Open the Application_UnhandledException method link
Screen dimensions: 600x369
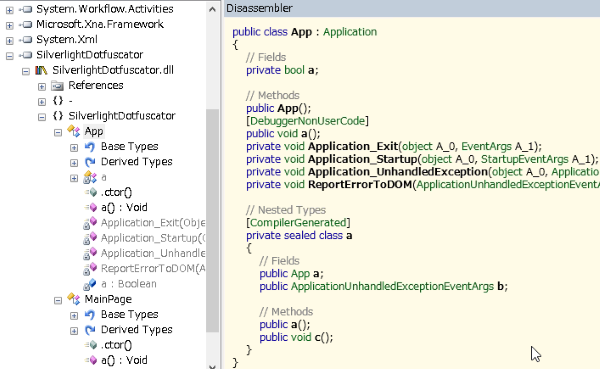tap(398, 172)
